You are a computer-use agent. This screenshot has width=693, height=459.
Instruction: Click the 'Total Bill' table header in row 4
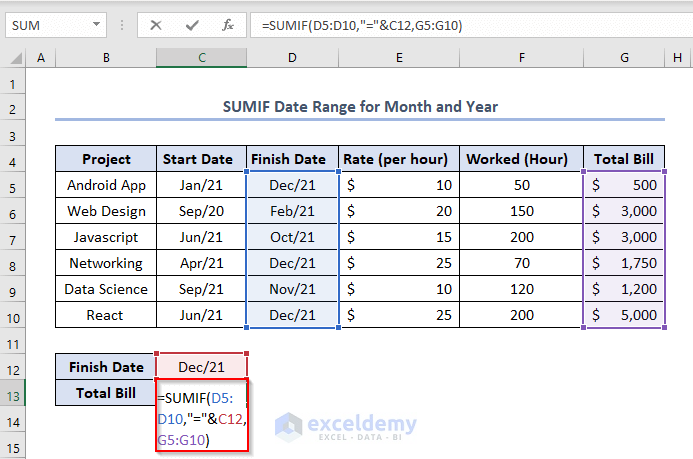pyautogui.click(x=624, y=159)
